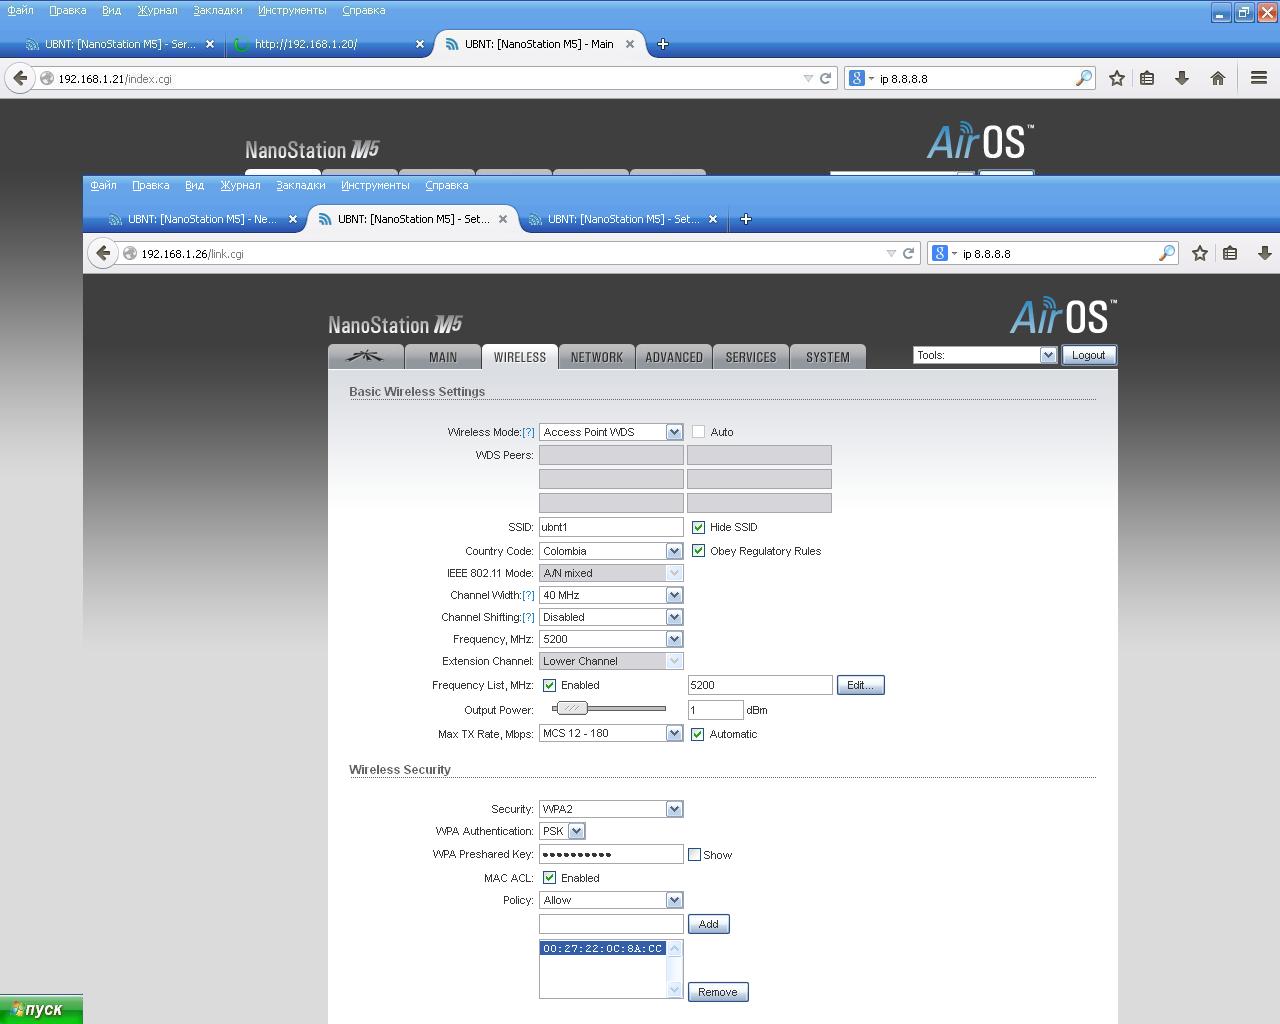Open WPA Authentication PSK dropdown
This screenshot has width=1280, height=1024.
(562, 831)
